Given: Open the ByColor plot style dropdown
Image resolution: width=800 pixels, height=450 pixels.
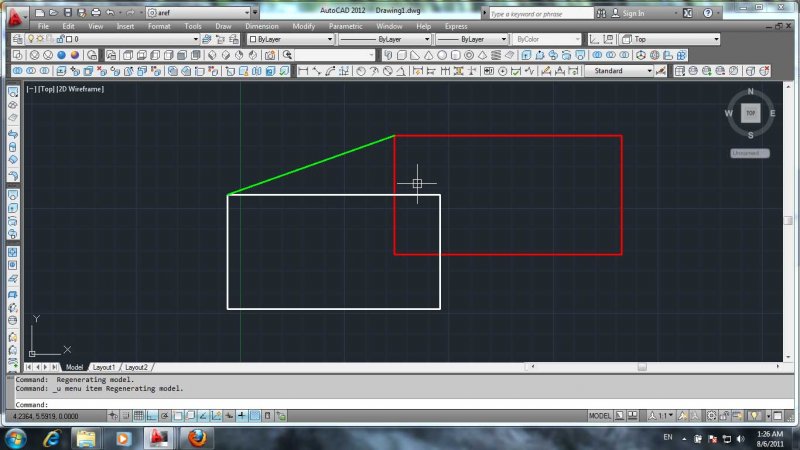Looking at the screenshot, I should 546,39.
